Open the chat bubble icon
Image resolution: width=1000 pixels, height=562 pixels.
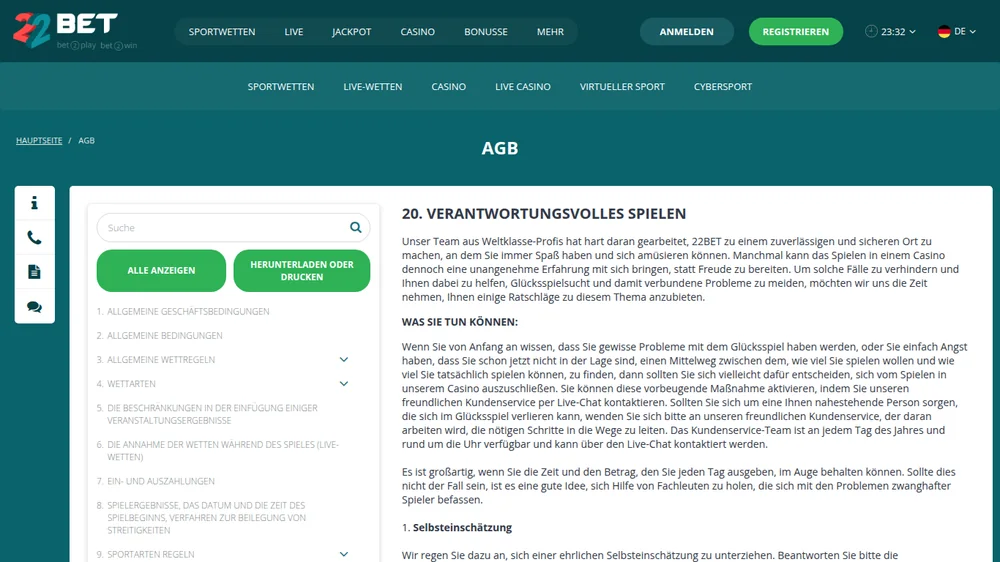(34, 307)
